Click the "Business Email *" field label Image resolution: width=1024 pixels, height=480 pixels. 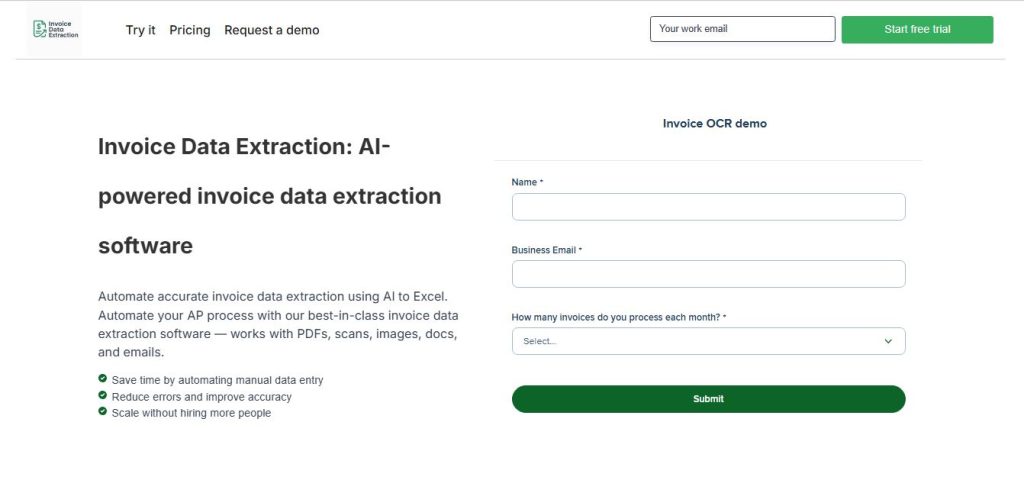546,250
